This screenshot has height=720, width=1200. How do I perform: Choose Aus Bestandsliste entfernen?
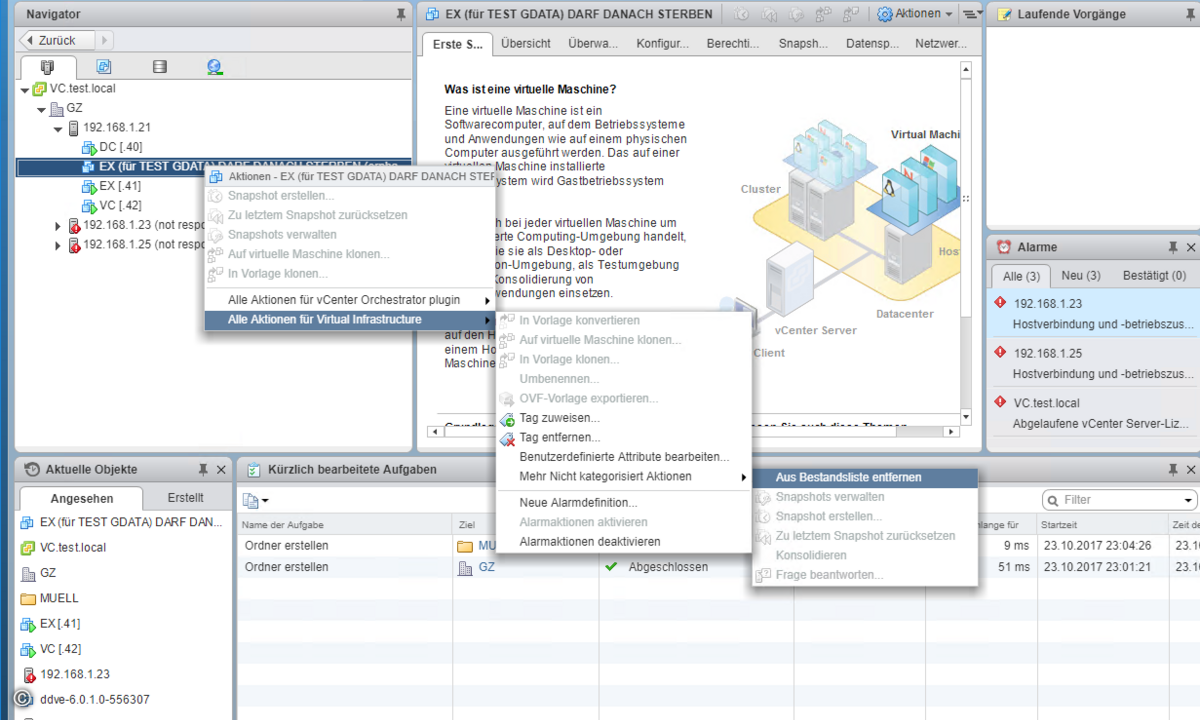(x=865, y=478)
